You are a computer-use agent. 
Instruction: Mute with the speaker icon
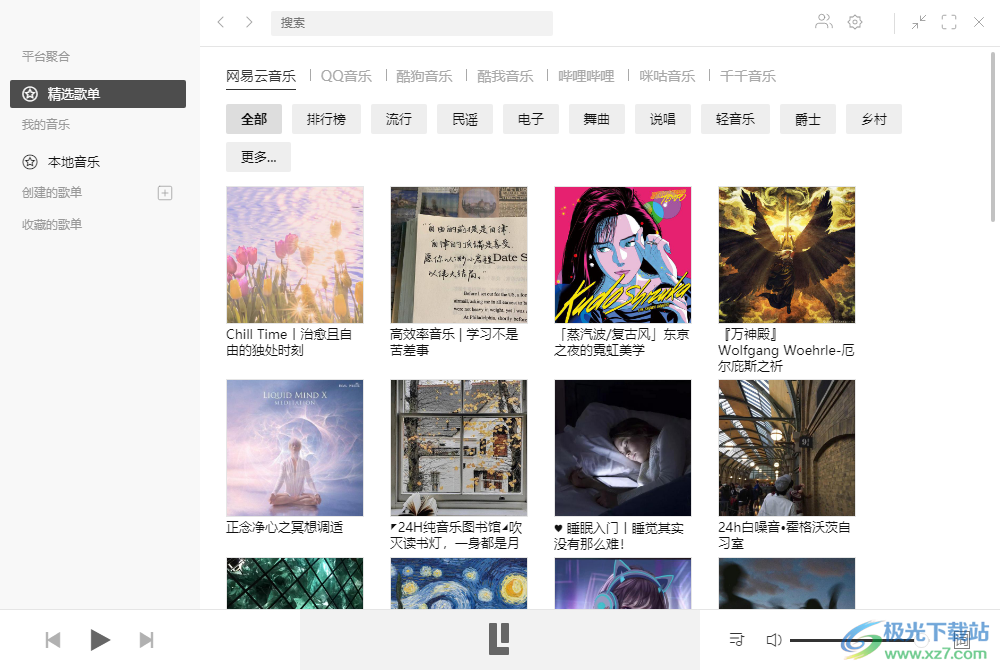pyautogui.click(x=774, y=639)
